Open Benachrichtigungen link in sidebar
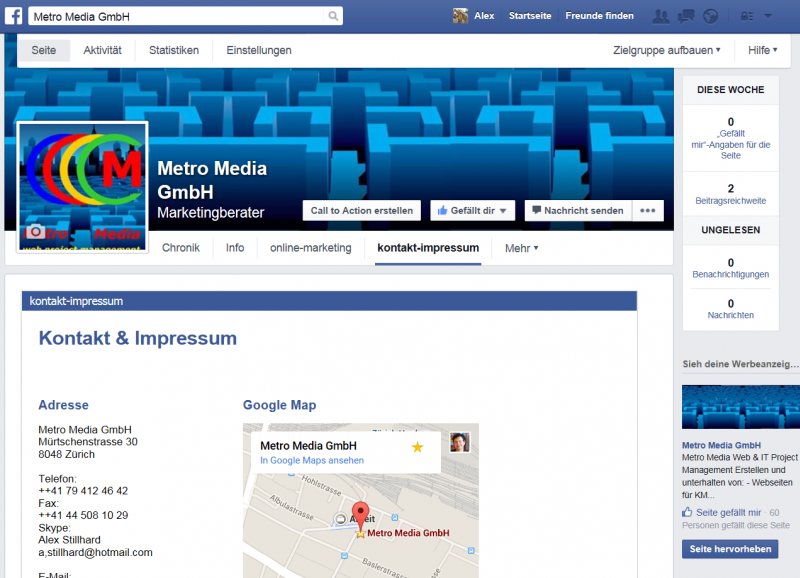800x578 pixels. coord(731,274)
